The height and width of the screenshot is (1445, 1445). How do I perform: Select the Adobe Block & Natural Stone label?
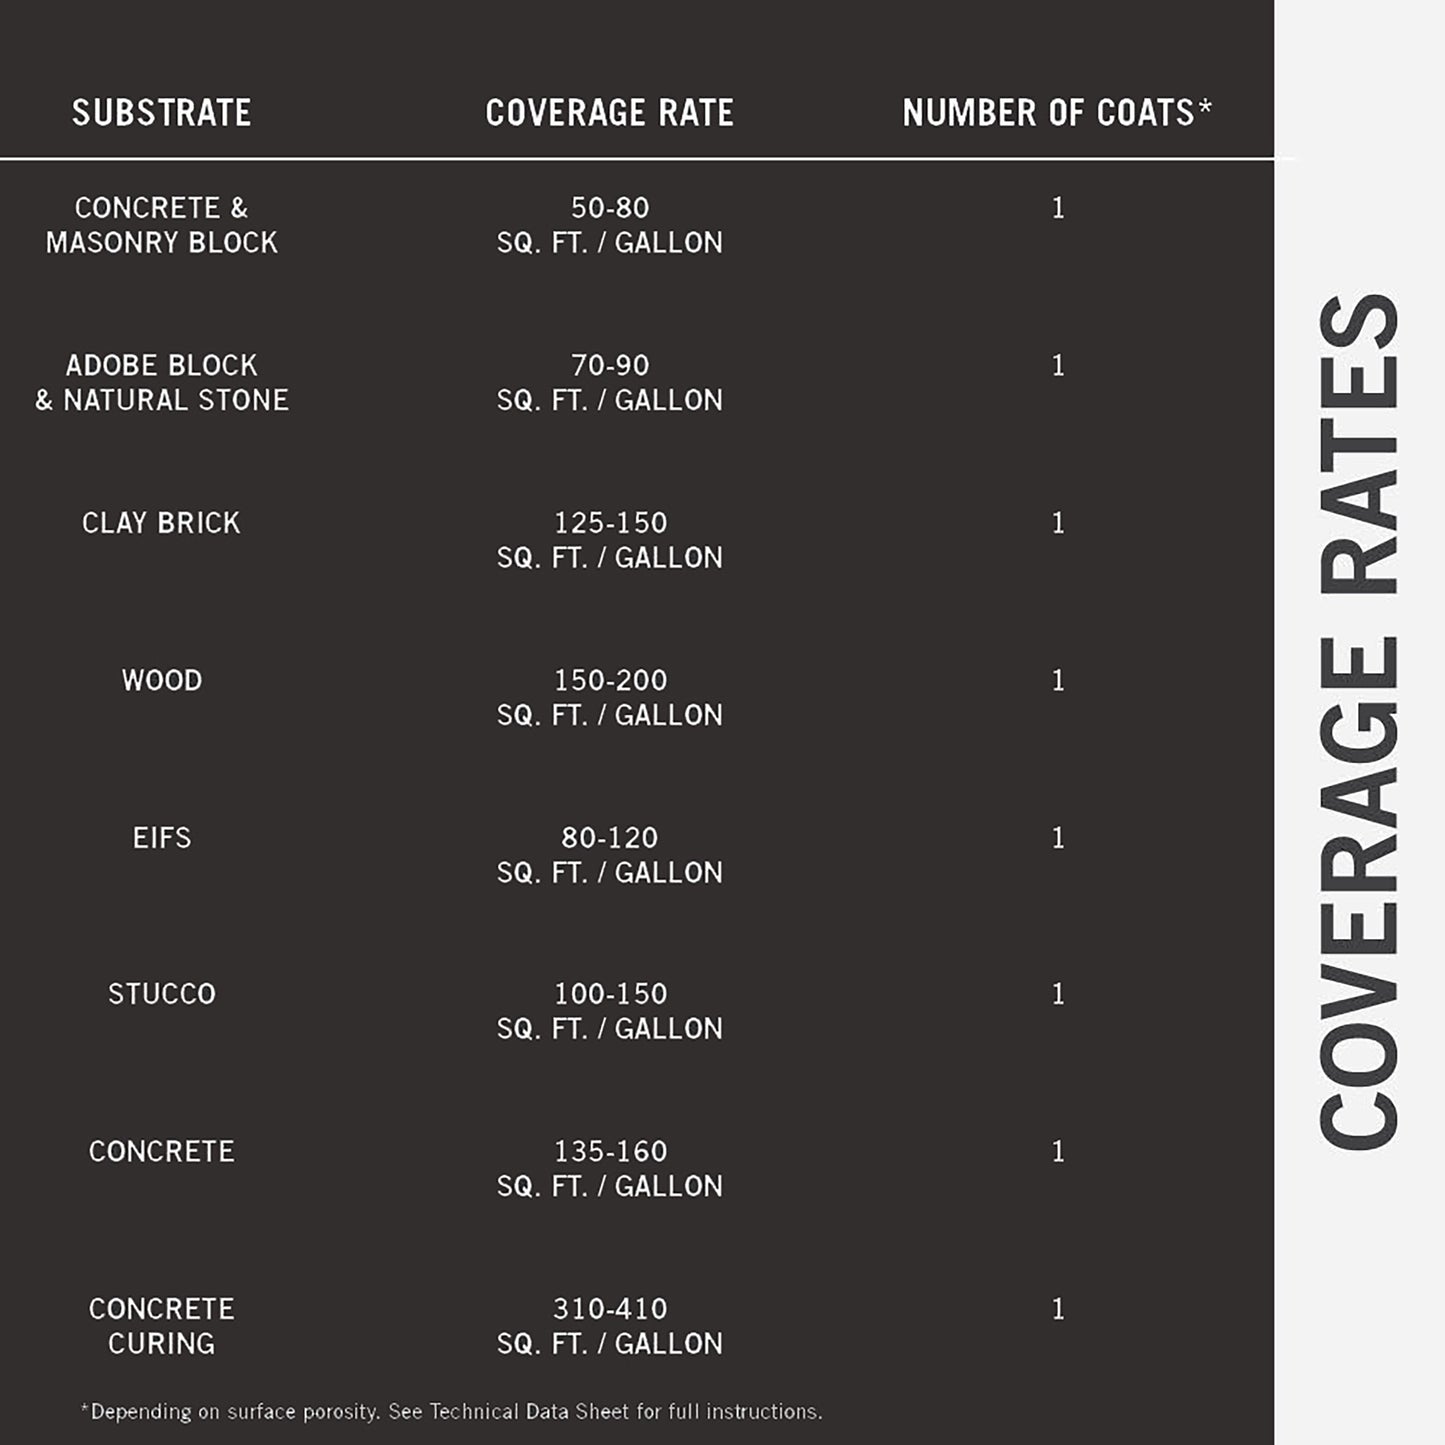[161, 383]
